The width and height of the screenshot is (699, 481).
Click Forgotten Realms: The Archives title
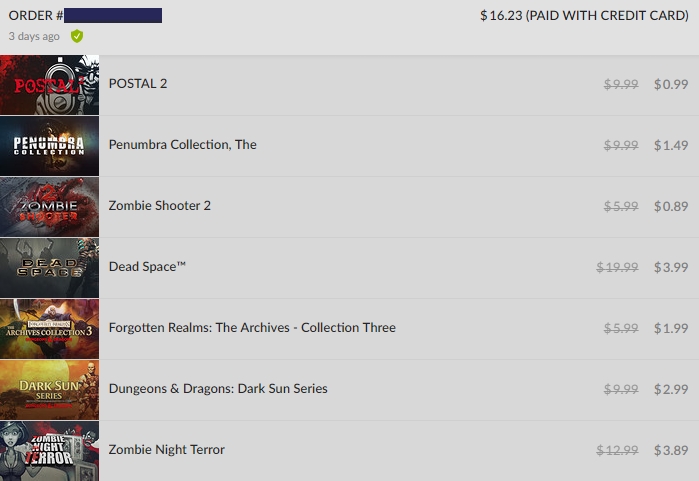coord(252,328)
